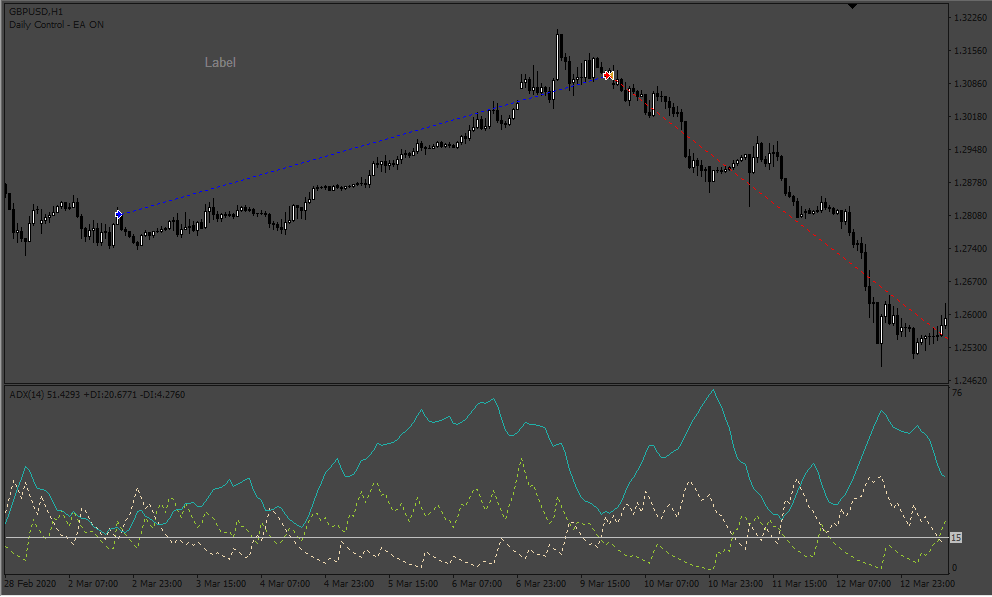The image size is (992, 597).
Task: Select the blue dashed trade line
Action: 361,145
